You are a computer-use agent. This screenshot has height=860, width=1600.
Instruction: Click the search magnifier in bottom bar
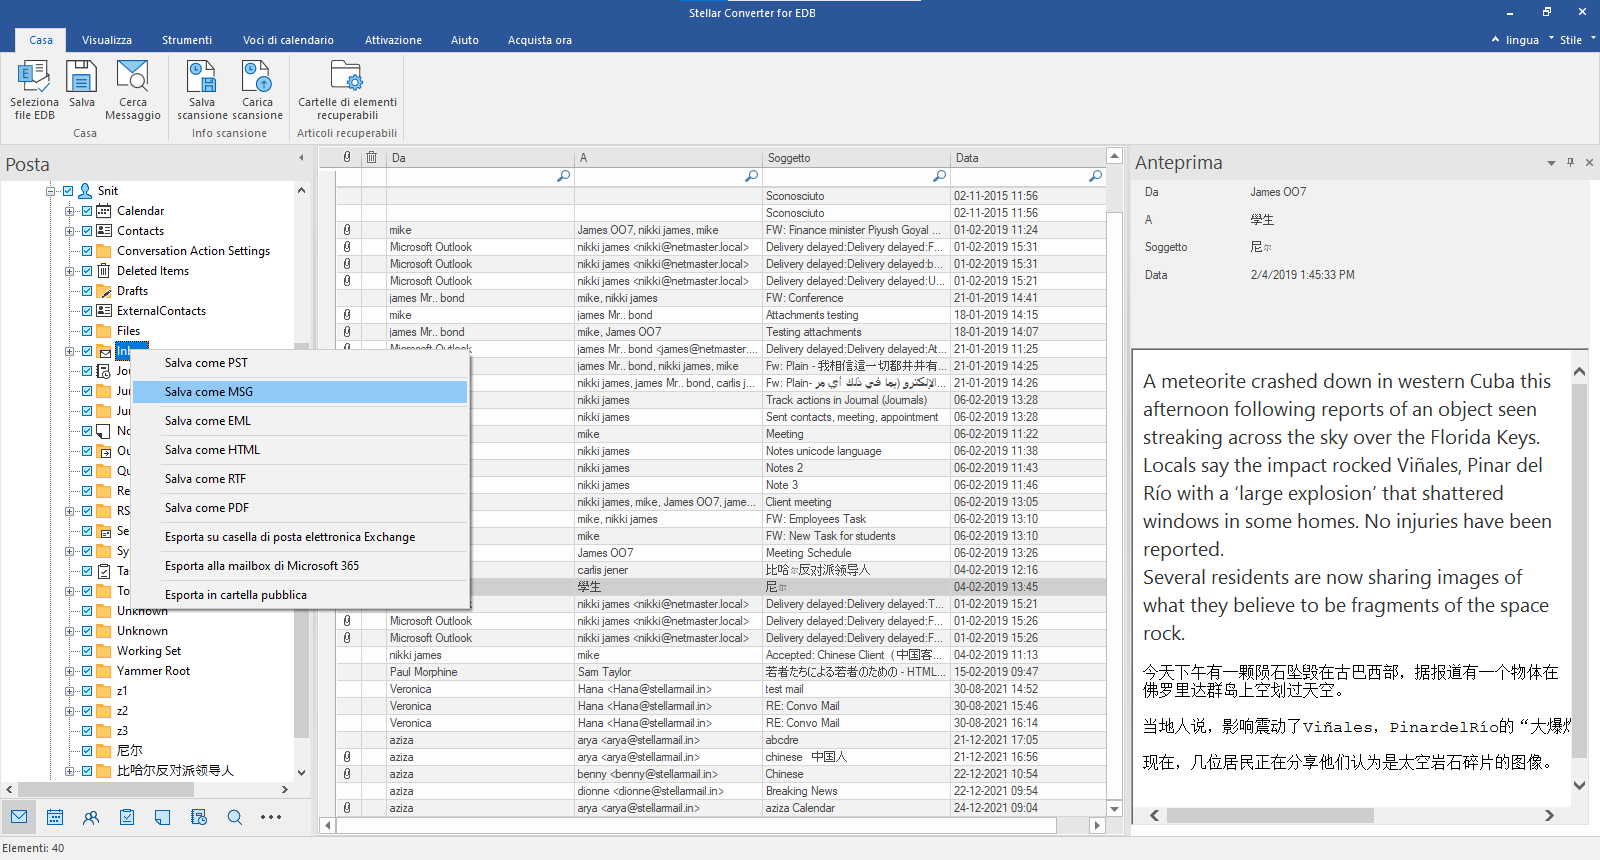click(x=235, y=817)
